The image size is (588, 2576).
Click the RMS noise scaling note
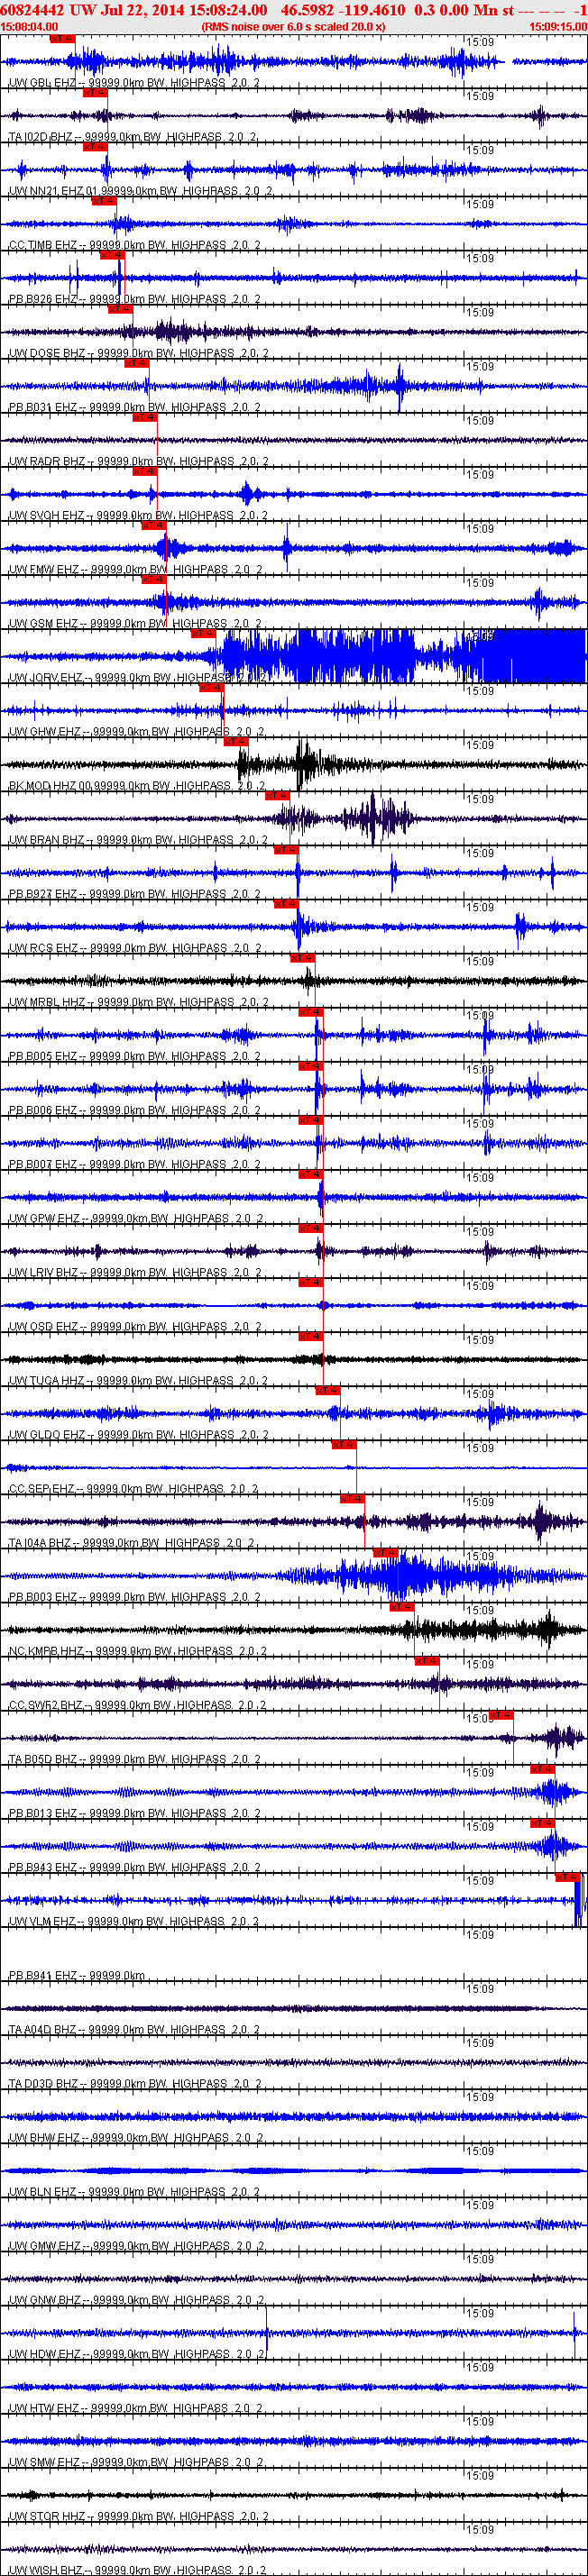(x=293, y=27)
